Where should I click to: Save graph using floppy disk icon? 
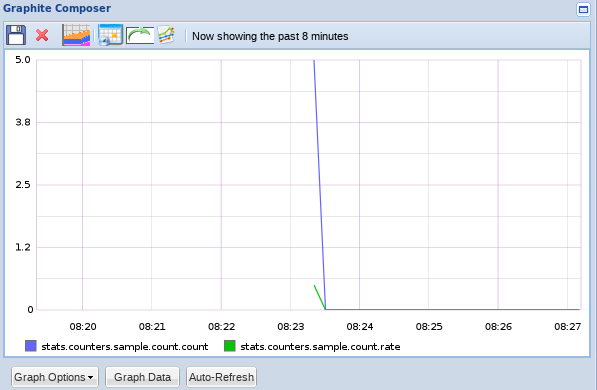click(16, 35)
